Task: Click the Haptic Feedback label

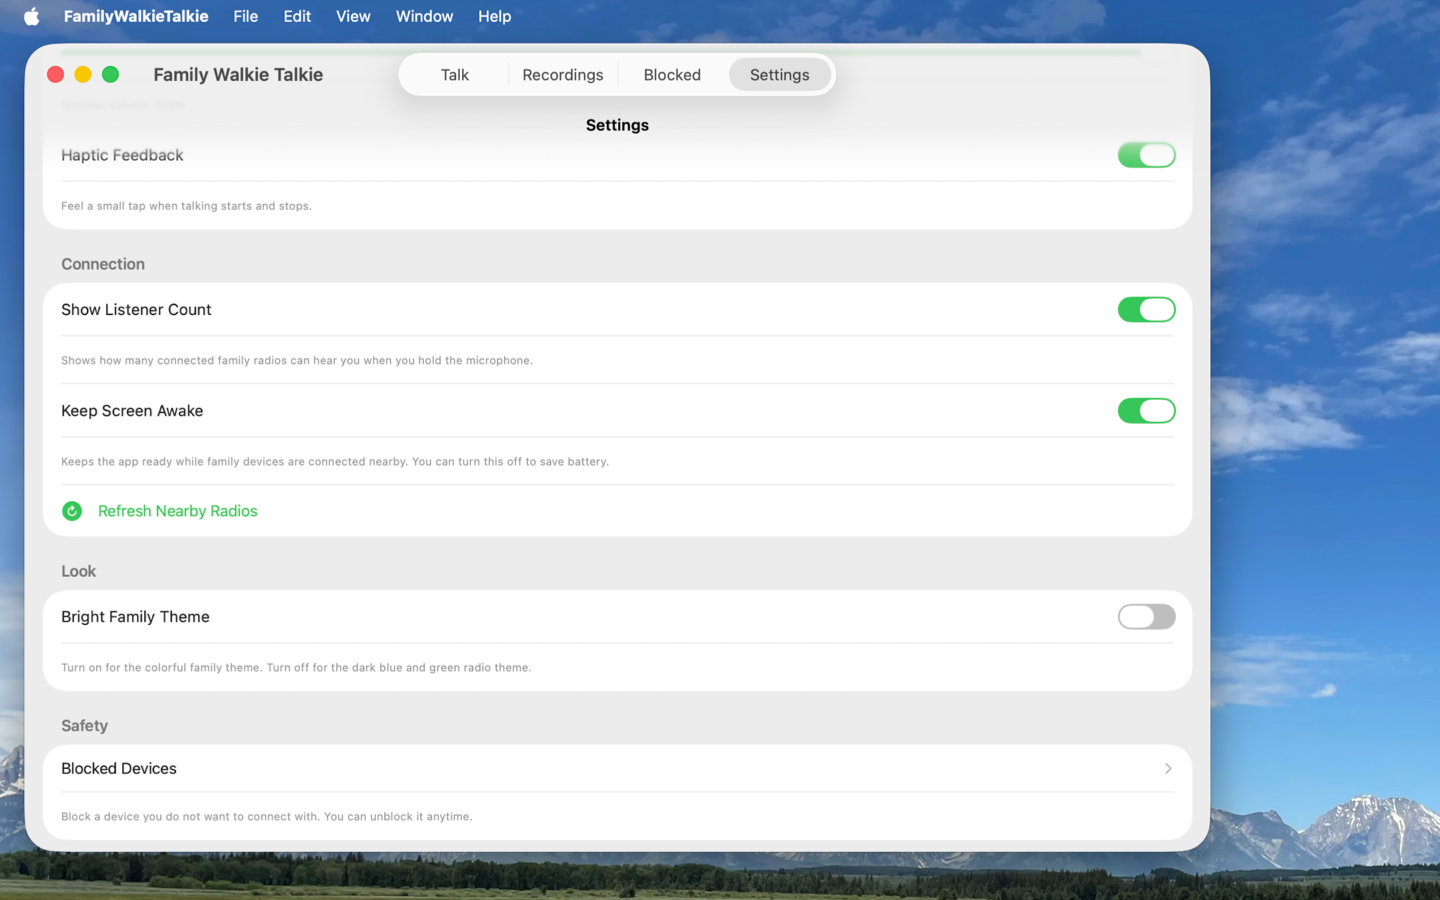Action: tap(122, 155)
